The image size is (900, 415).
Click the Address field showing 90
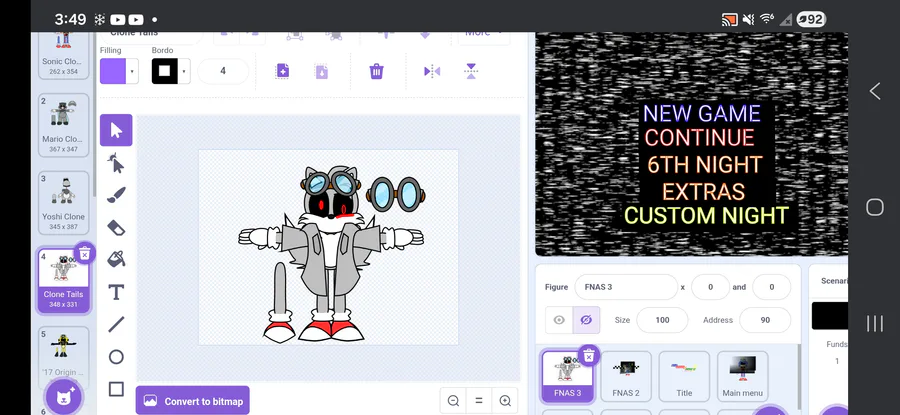click(x=765, y=320)
